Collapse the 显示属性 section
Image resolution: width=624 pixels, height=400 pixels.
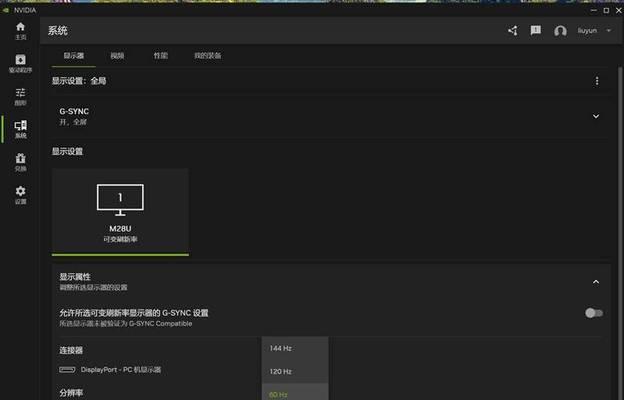point(596,282)
